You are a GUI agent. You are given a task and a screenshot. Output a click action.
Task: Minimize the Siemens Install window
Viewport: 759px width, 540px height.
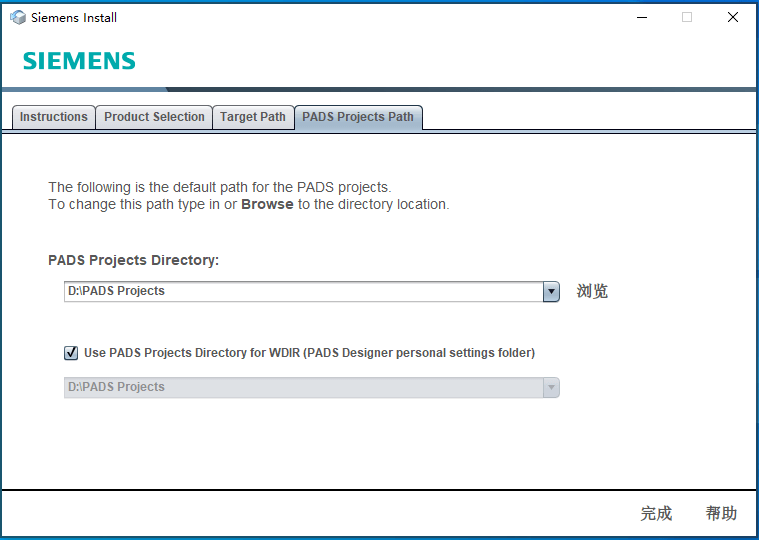pyautogui.click(x=642, y=17)
